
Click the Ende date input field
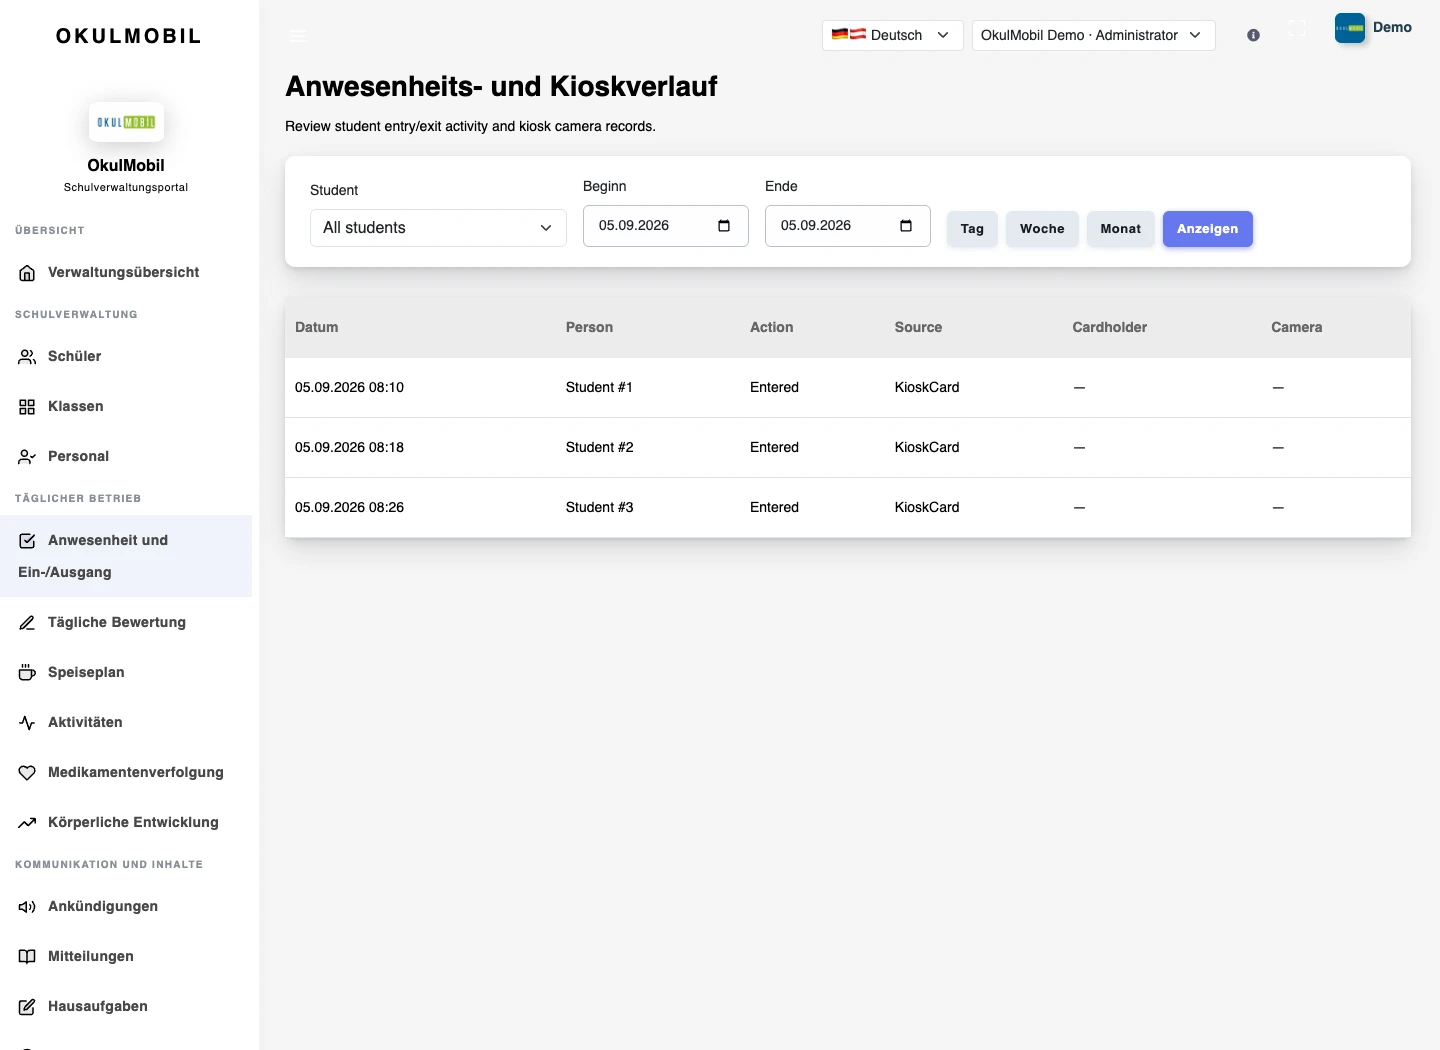tap(848, 226)
